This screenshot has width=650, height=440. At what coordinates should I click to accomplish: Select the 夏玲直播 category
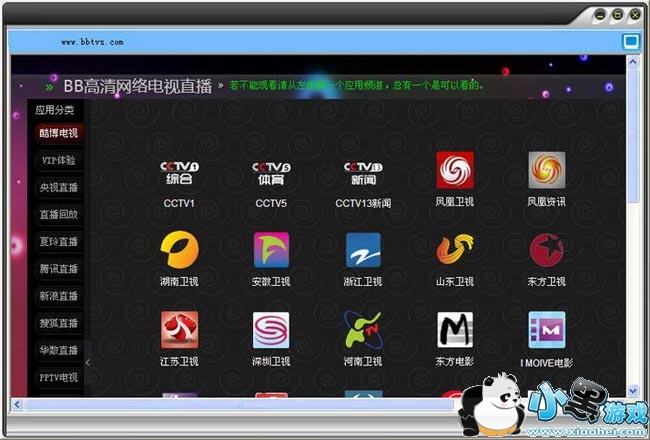point(59,242)
